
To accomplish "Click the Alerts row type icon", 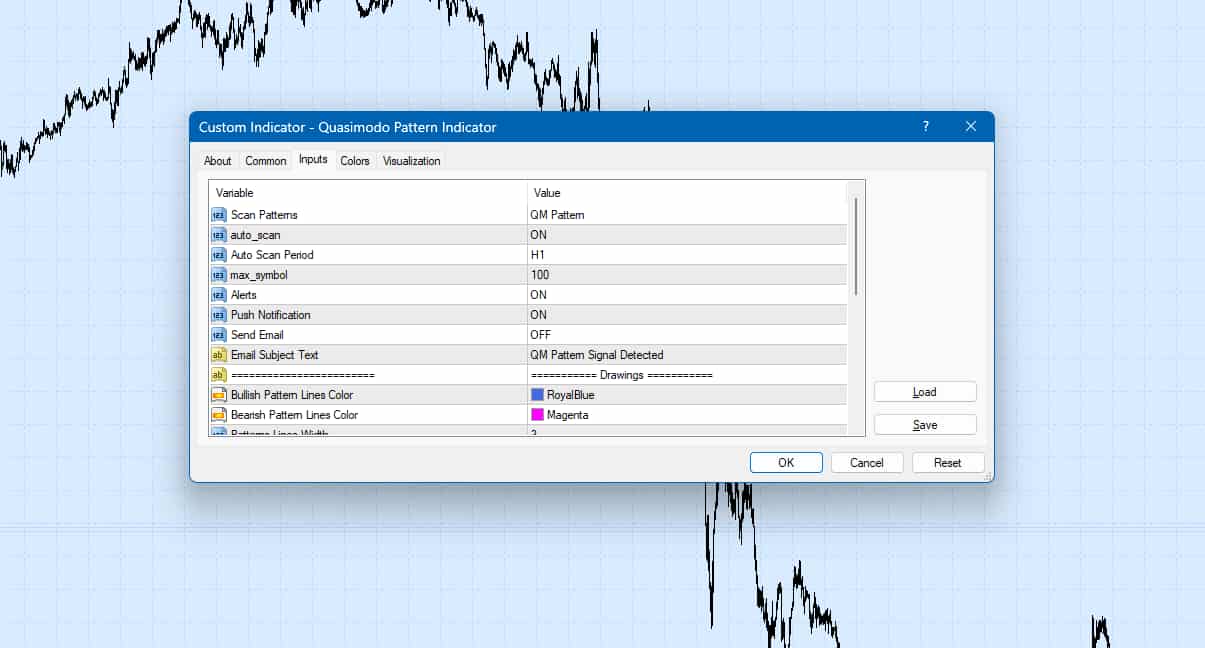I will [x=219, y=295].
